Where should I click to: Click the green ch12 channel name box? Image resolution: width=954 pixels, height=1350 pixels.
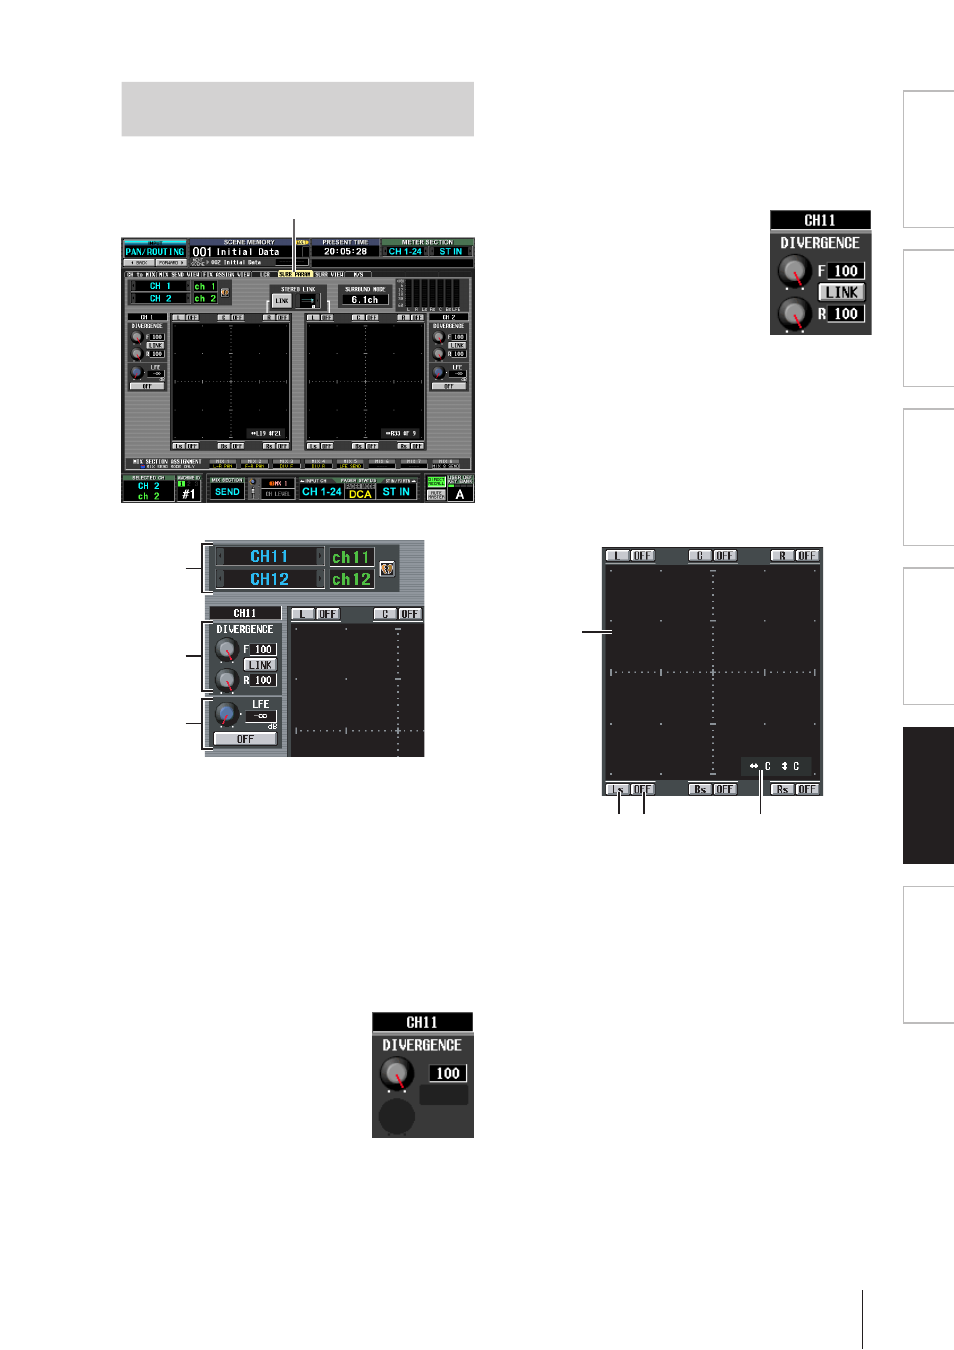tap(352, 579)
